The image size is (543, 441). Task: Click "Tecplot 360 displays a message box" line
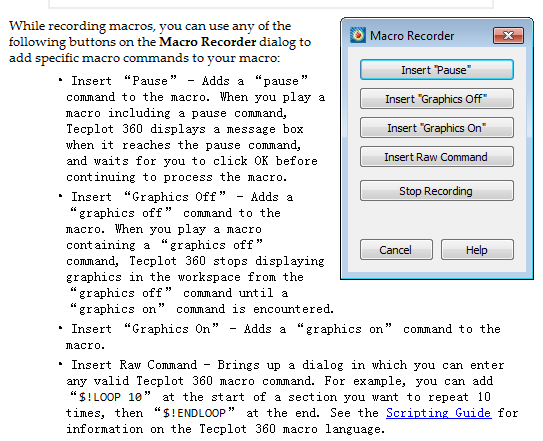point(185,129)
